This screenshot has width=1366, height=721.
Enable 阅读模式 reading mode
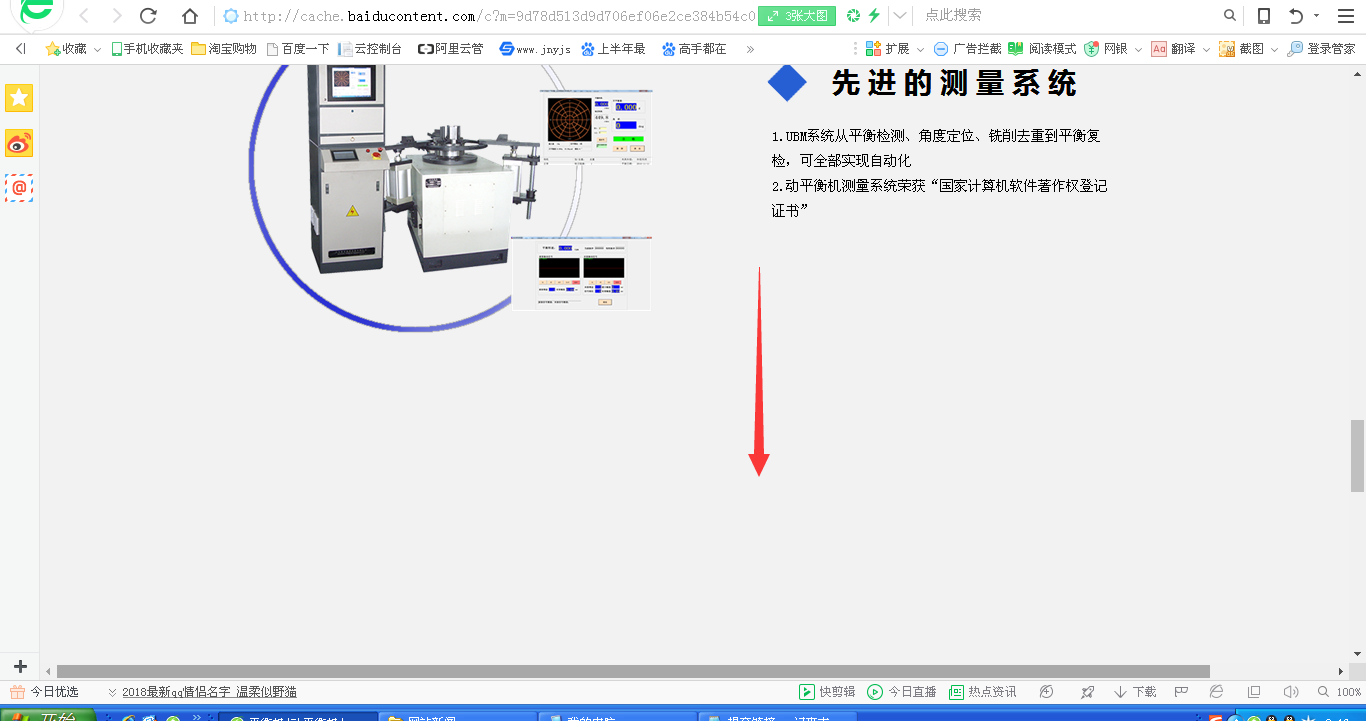[x=1042, y=48]
